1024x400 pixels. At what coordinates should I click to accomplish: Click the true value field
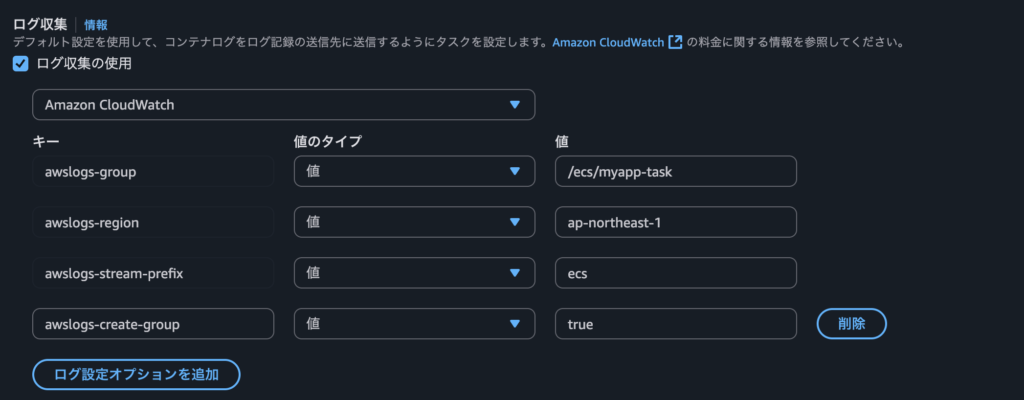tap(676, 324)
